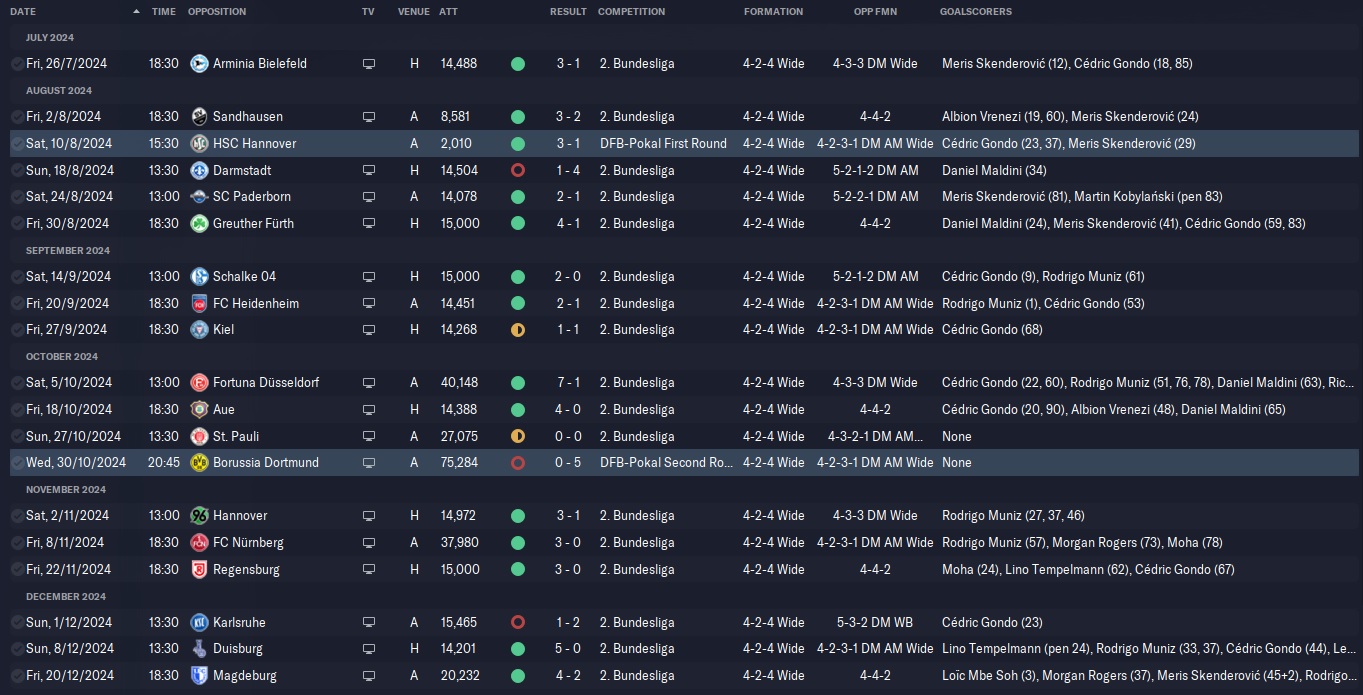
Task: Sort by the Competition column header
Action: [x=631, y=12]
